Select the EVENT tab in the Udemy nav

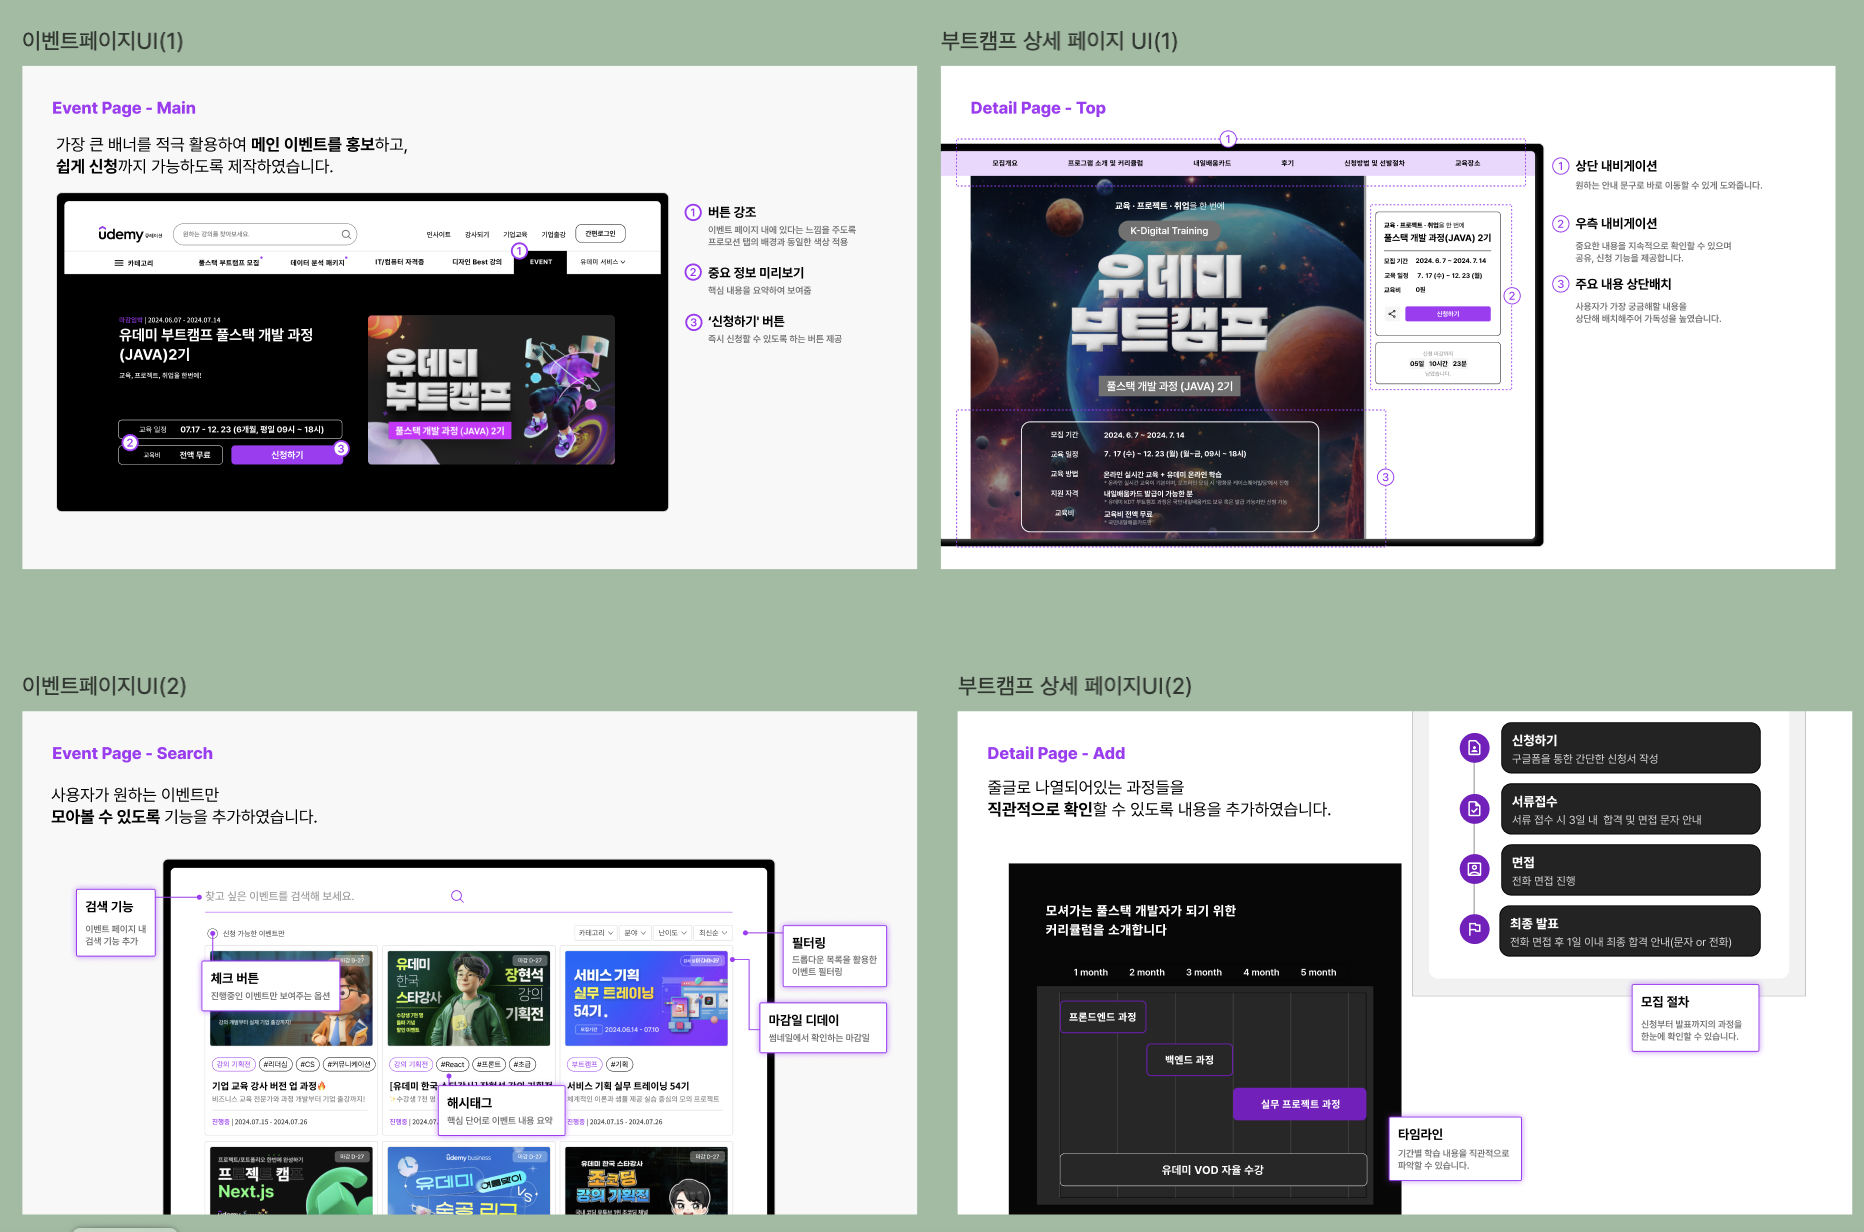coord(541,262)
